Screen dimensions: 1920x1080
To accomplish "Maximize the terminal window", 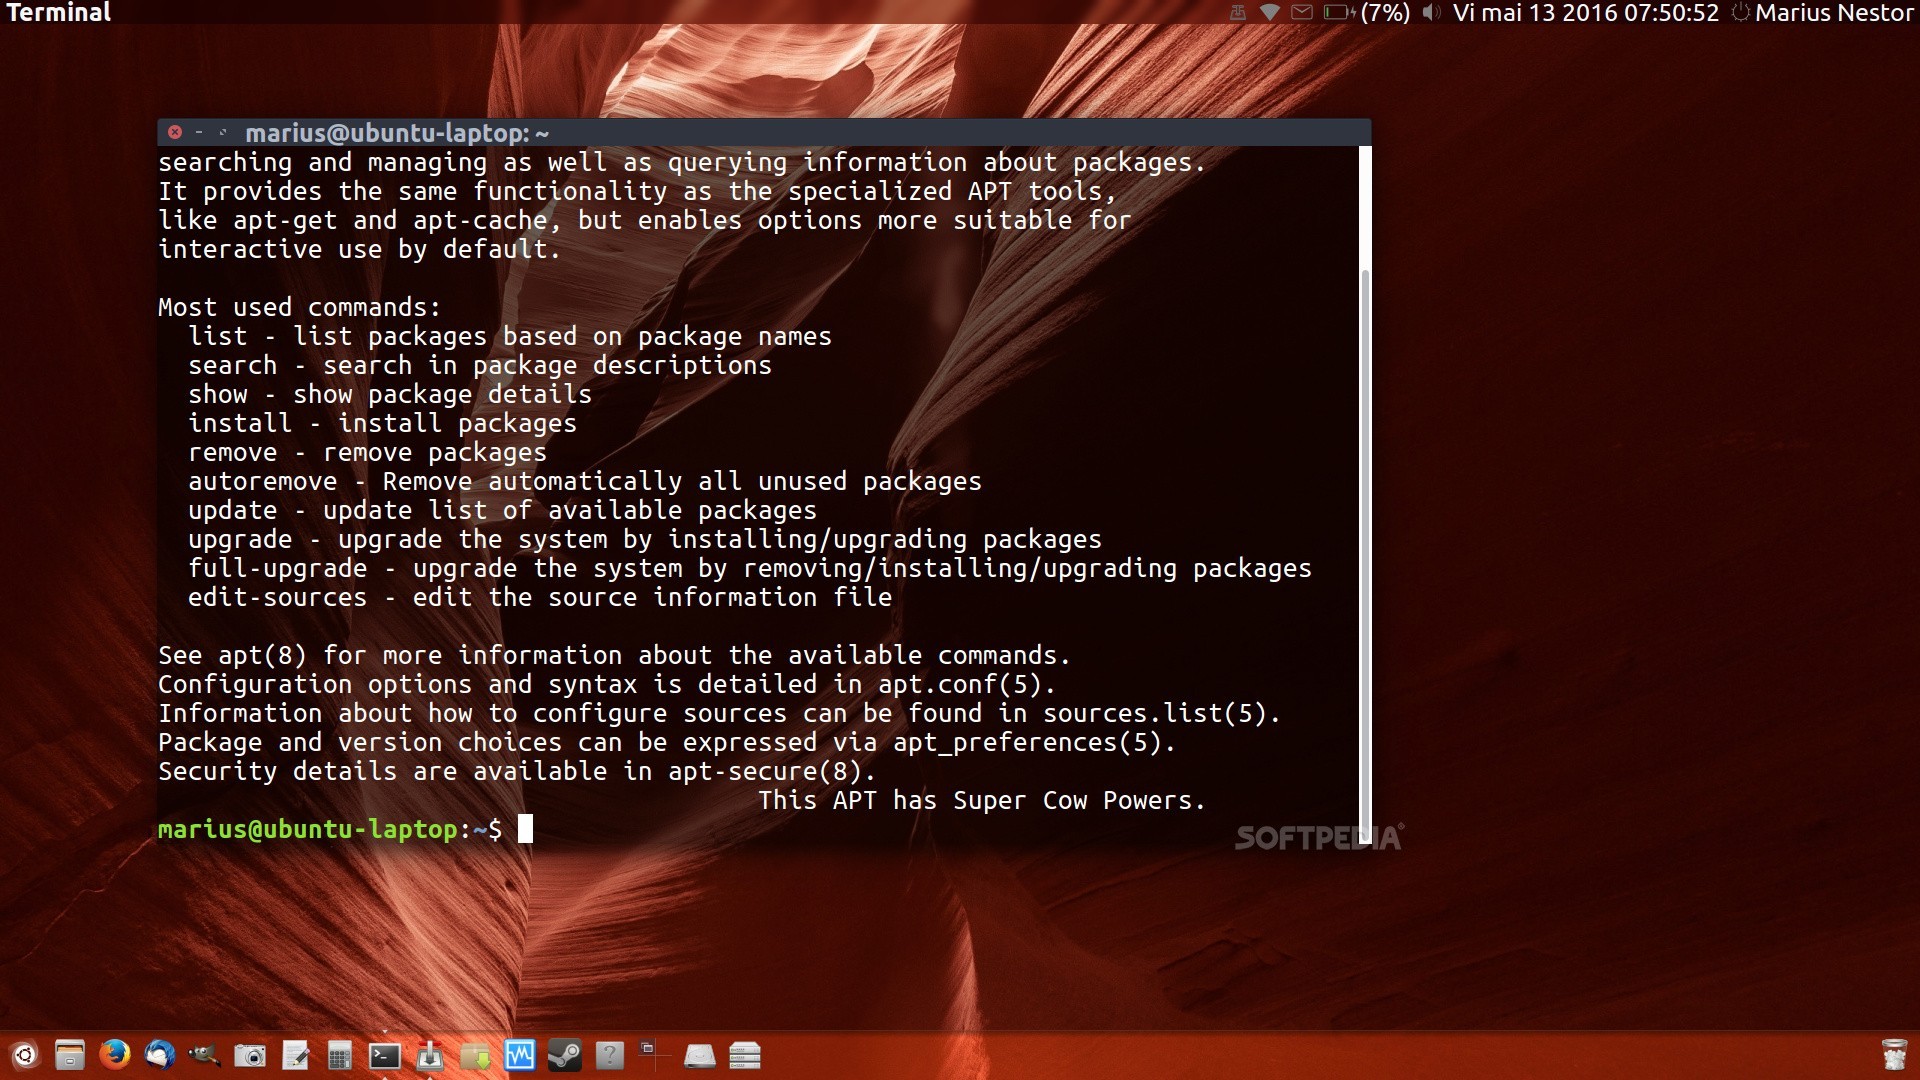I will (x=223, y=132).
